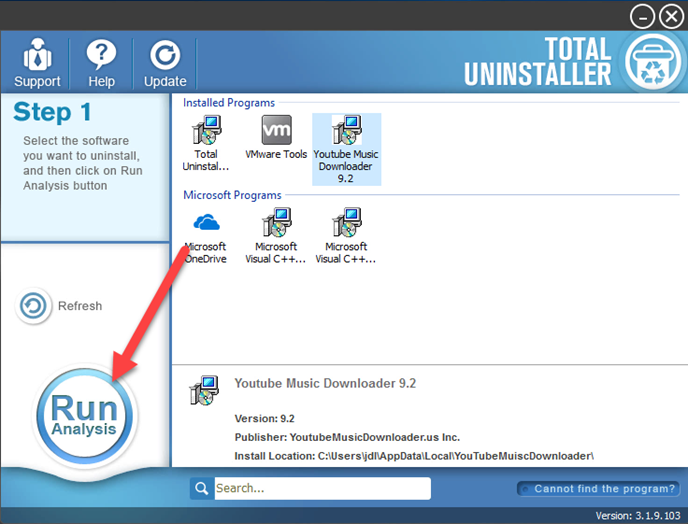Click the 'Version: 9.2' detail text
Screen dimensions: 688x524
(x=265, y=418)
